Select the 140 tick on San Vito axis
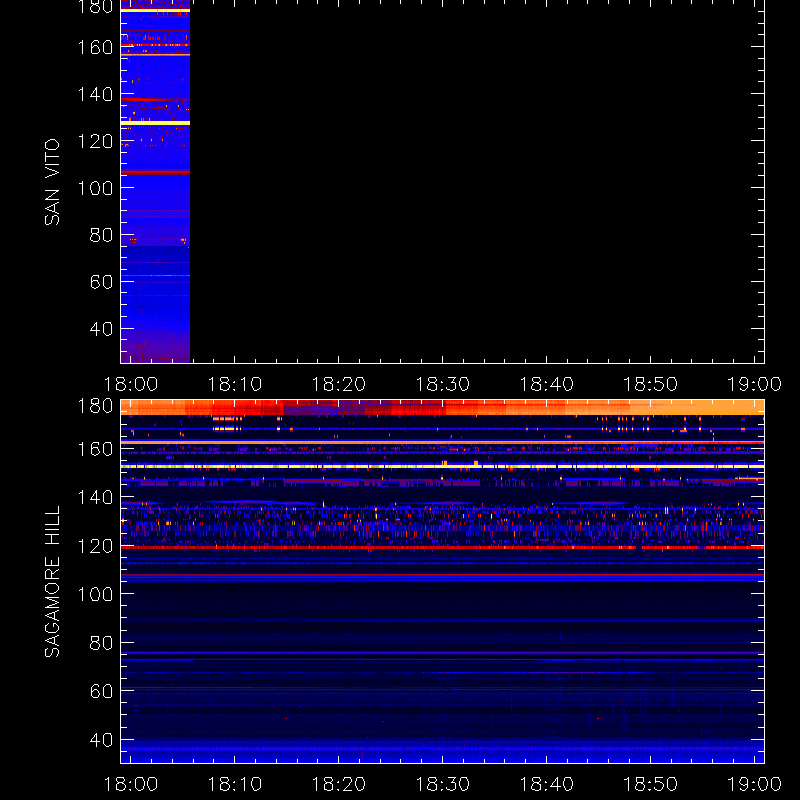 95,94
